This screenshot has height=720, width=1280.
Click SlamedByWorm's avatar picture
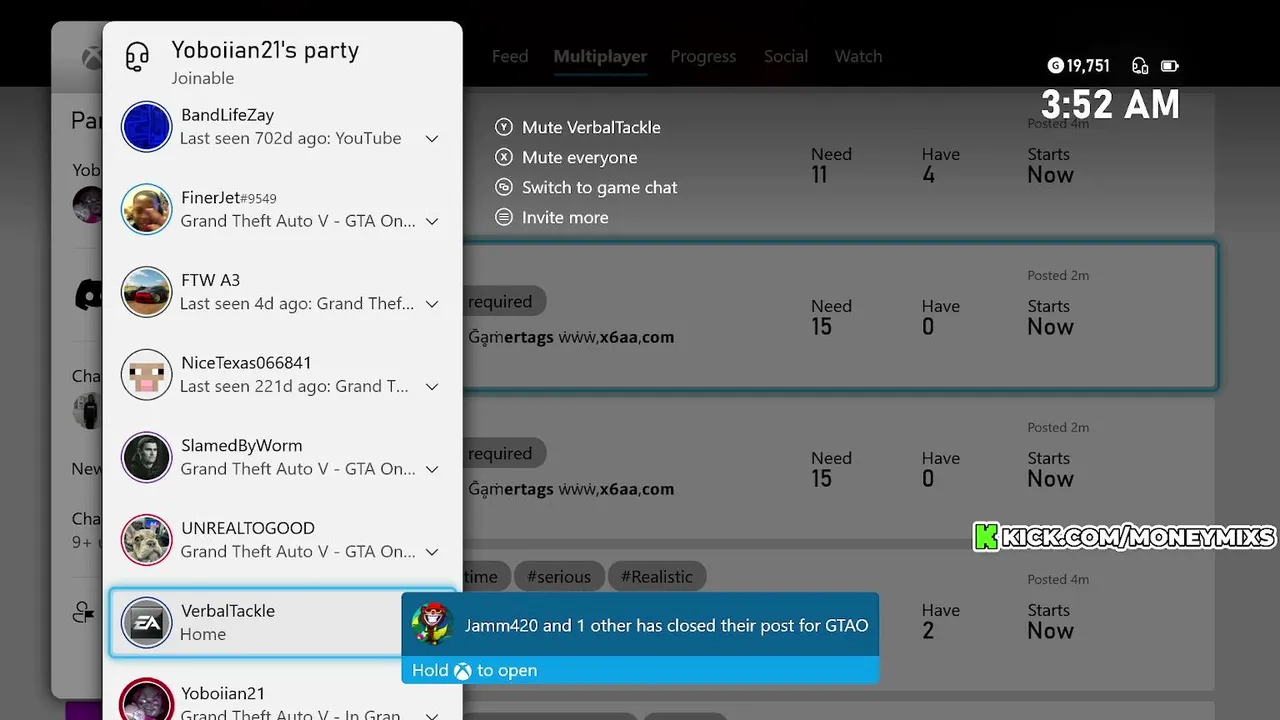pyautogui.click(x=146, y=457)
